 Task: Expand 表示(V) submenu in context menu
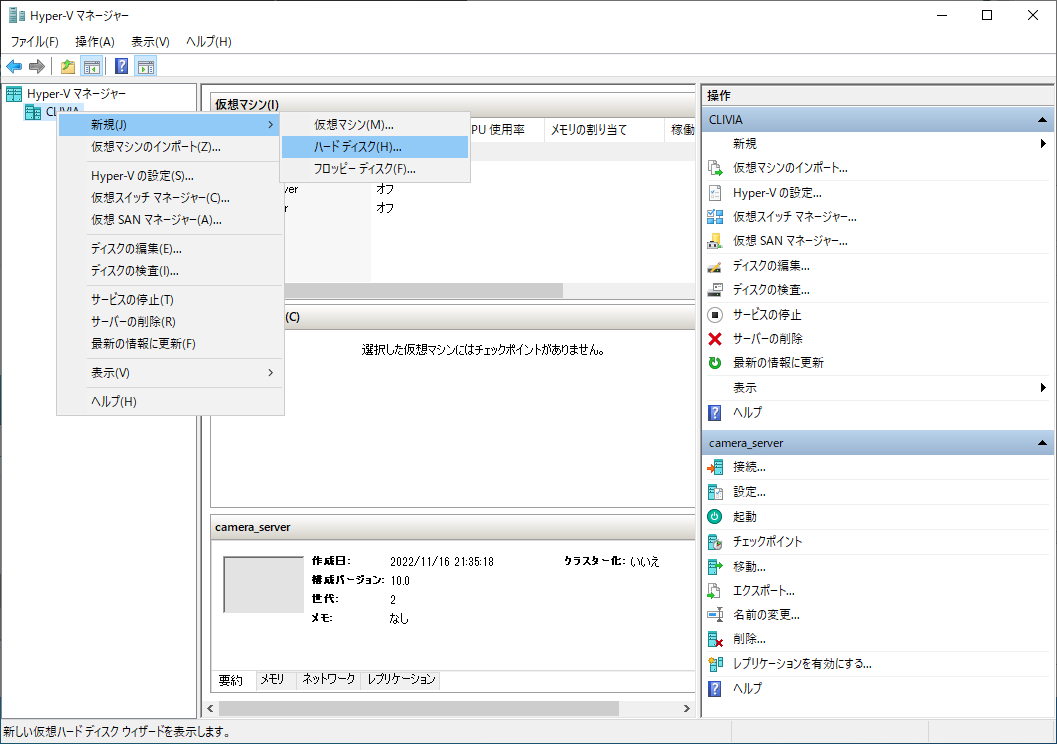click(170, 373)
